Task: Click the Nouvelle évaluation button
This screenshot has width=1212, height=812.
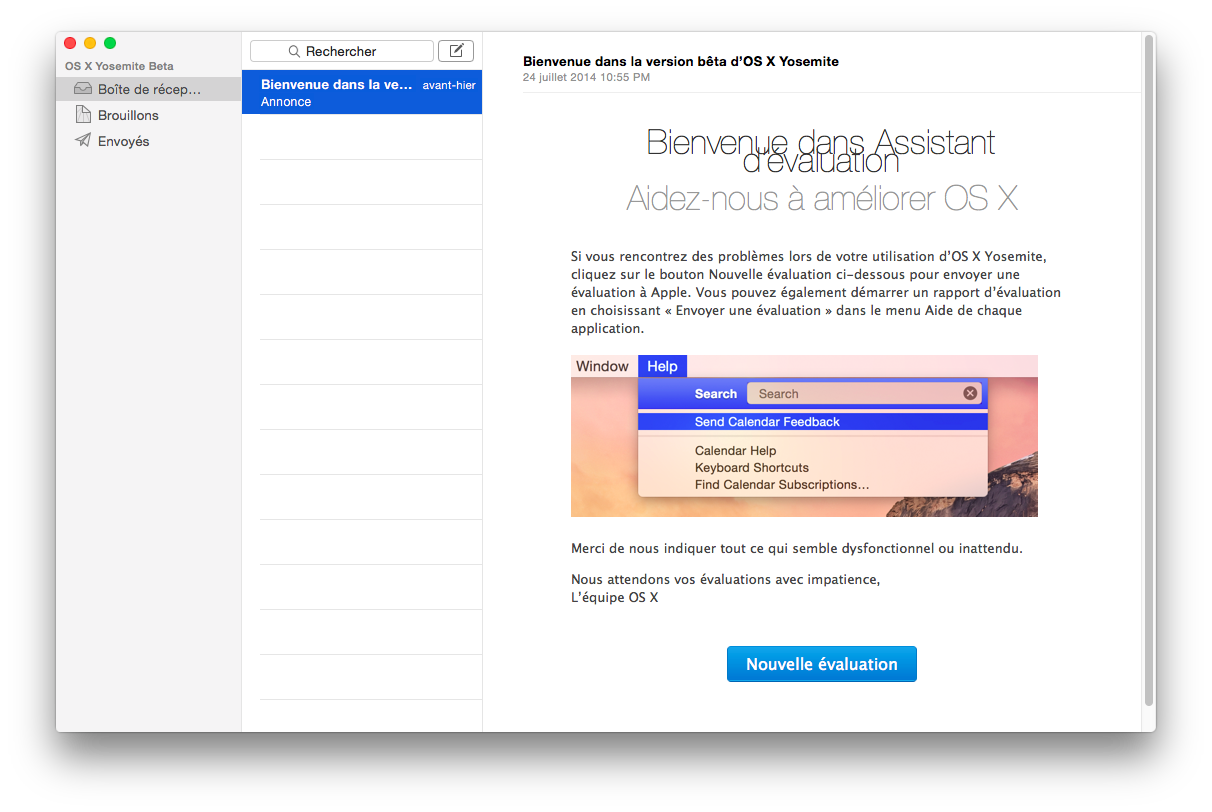Action: click(822, 664)
